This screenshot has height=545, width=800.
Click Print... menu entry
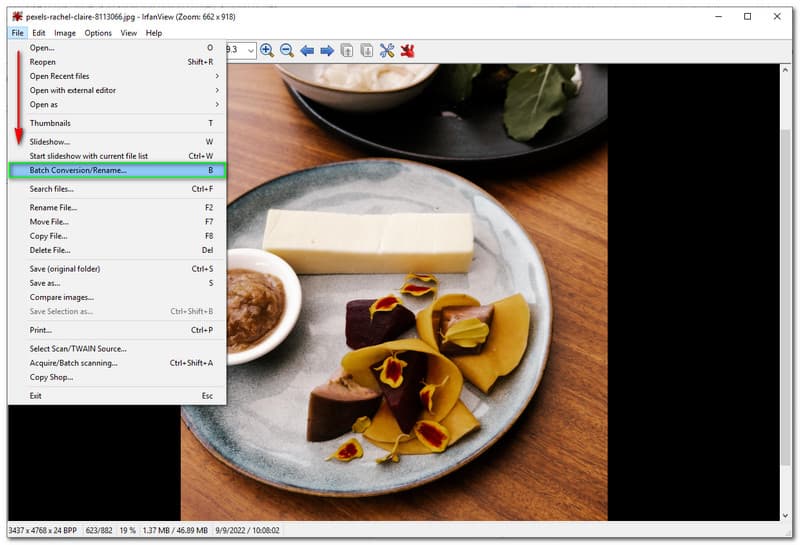point(41,330)
